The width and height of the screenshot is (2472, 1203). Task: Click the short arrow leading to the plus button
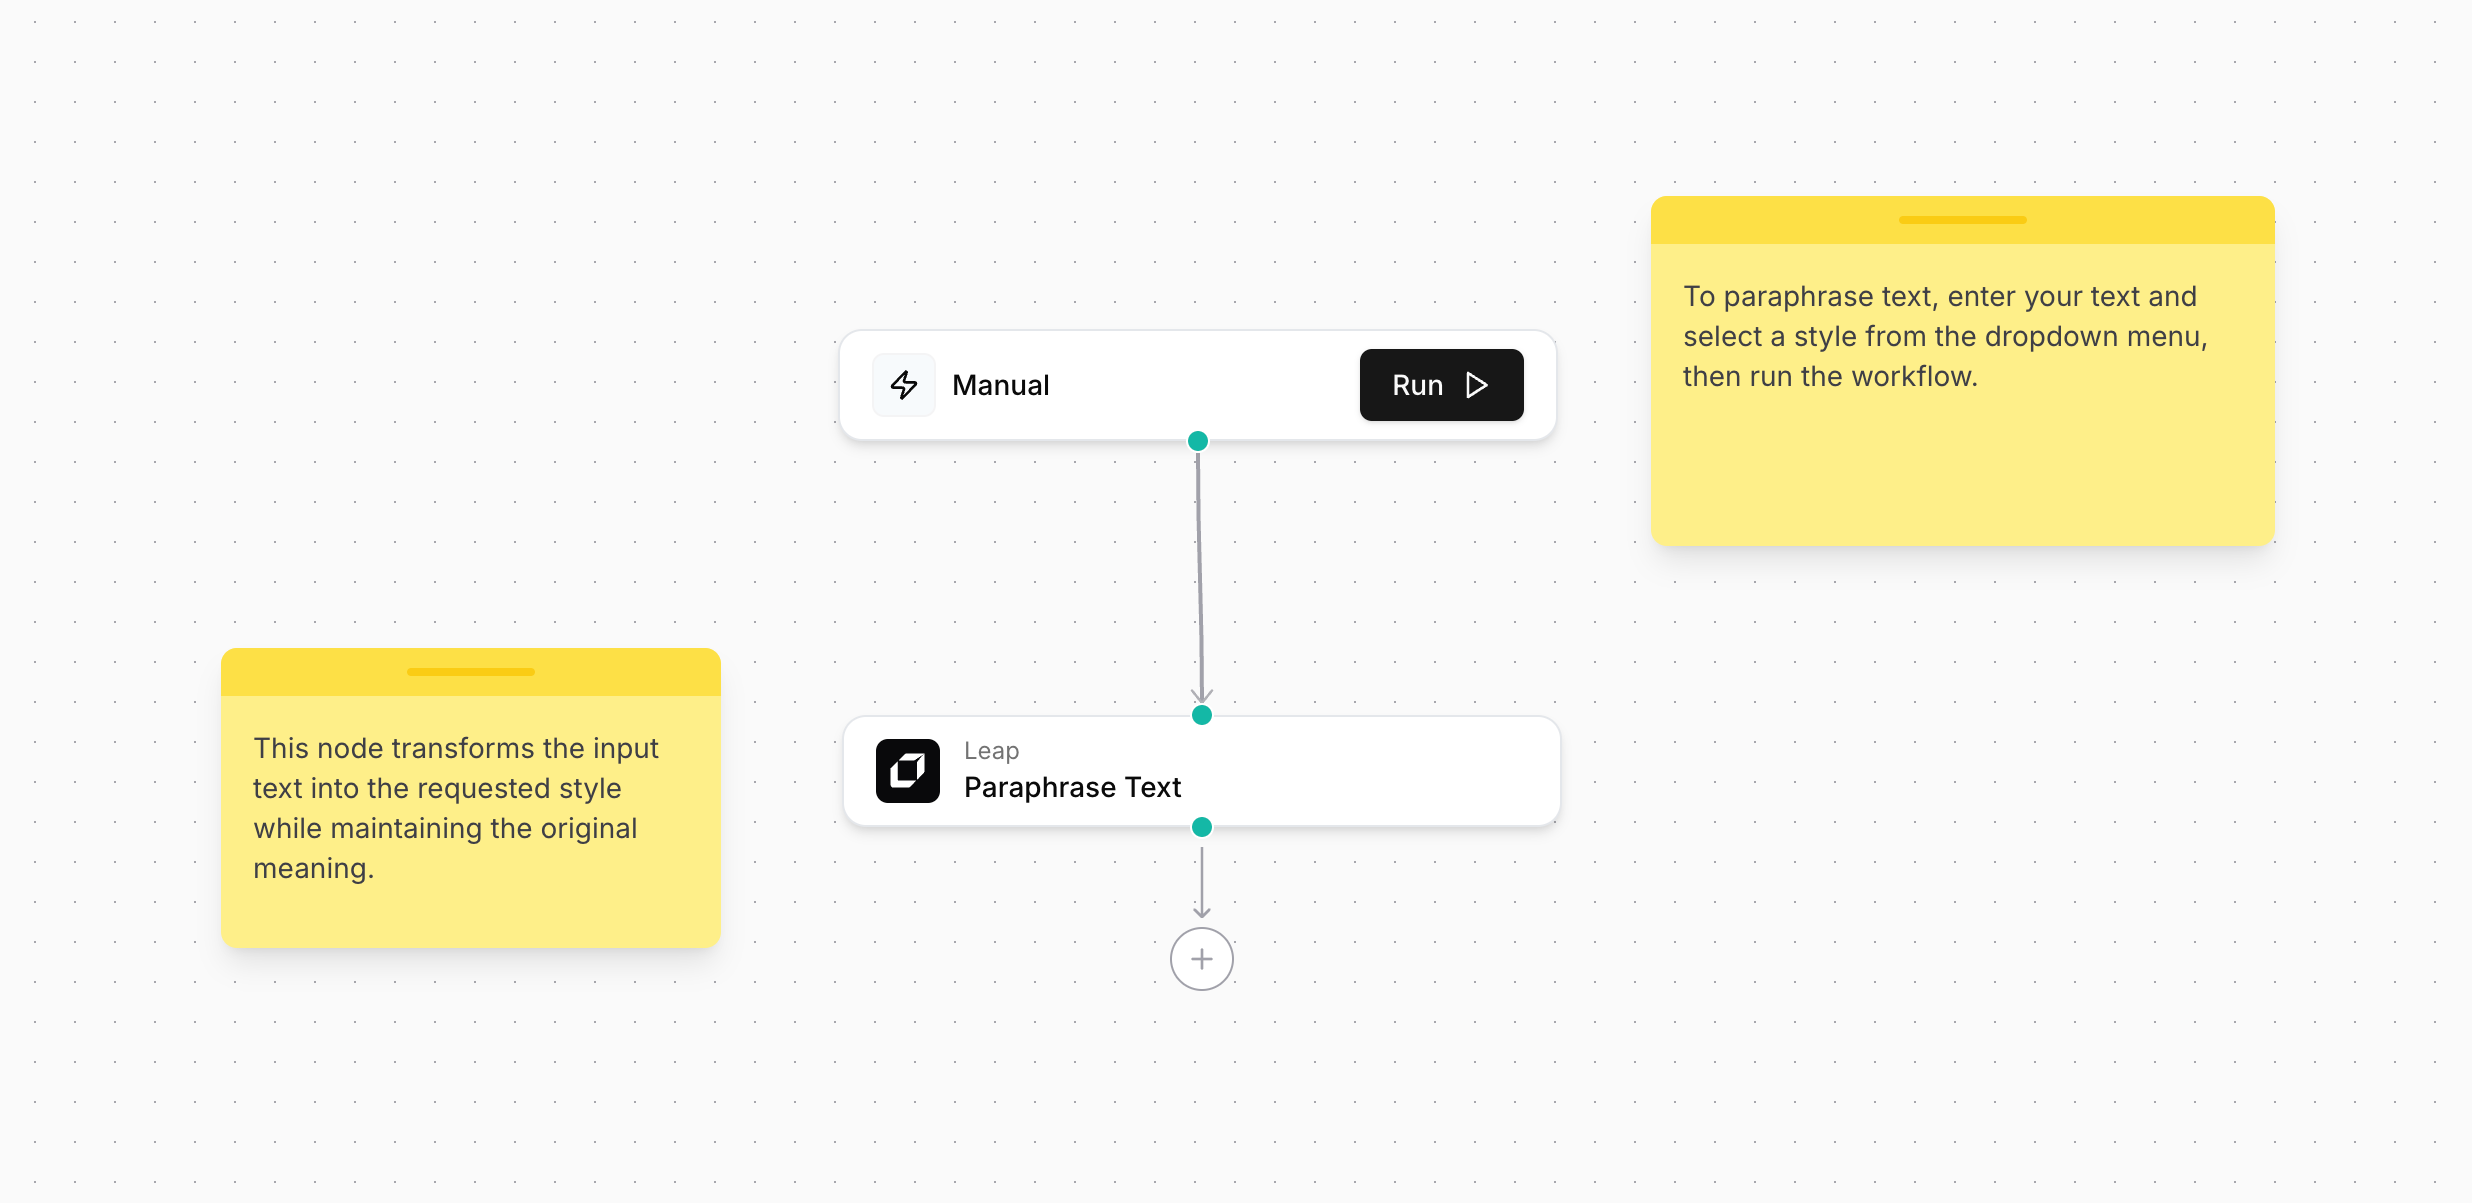coord(1202,882)
